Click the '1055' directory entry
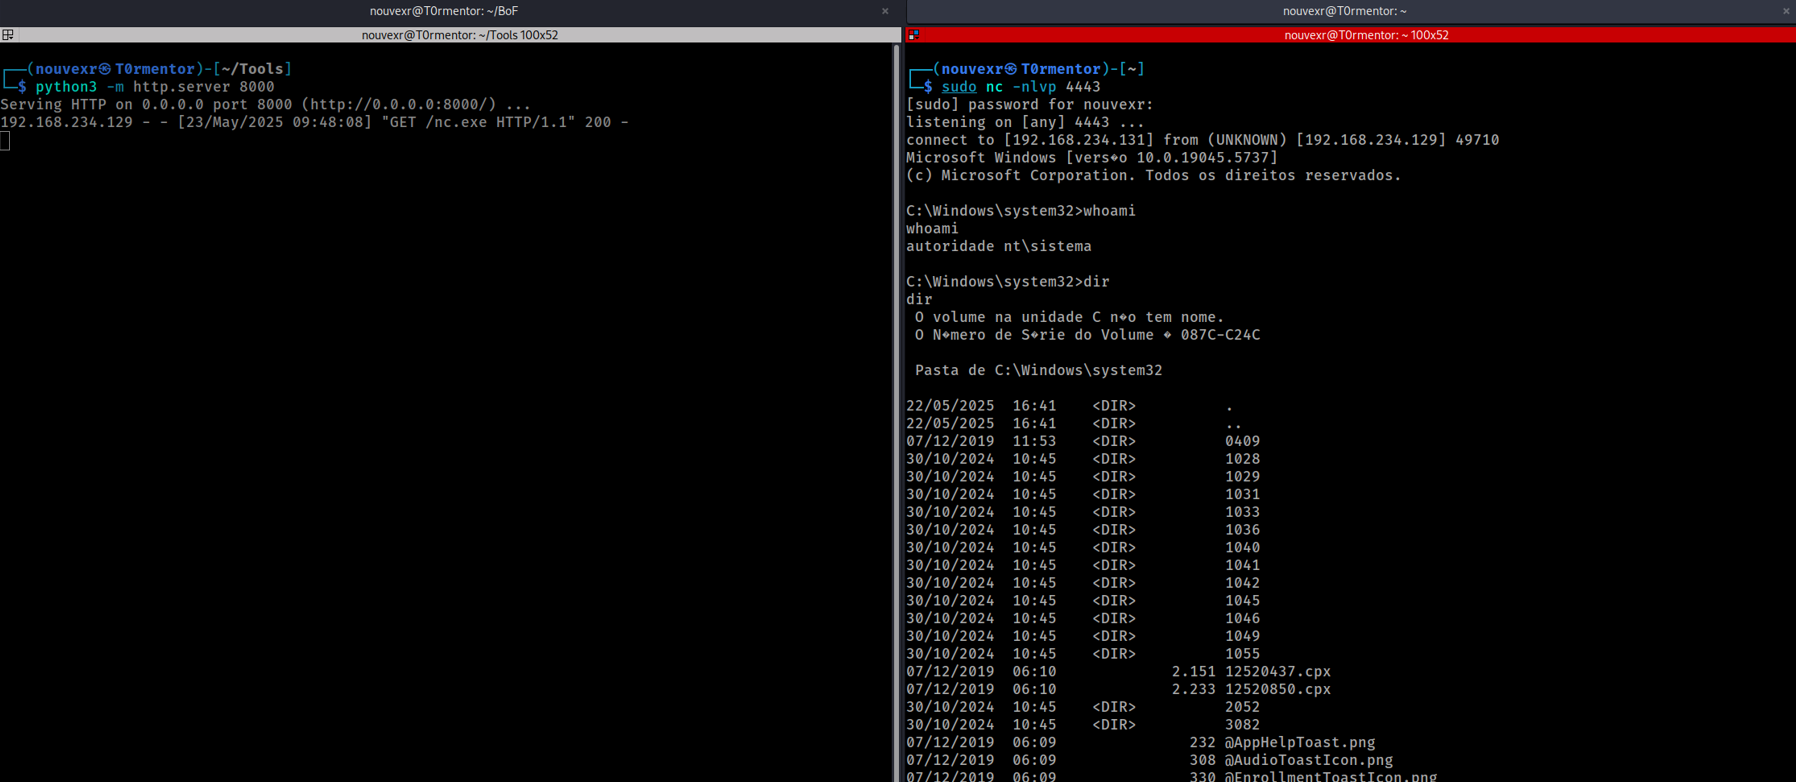Screen dimensions: 1796x782 click(1243, 654)
